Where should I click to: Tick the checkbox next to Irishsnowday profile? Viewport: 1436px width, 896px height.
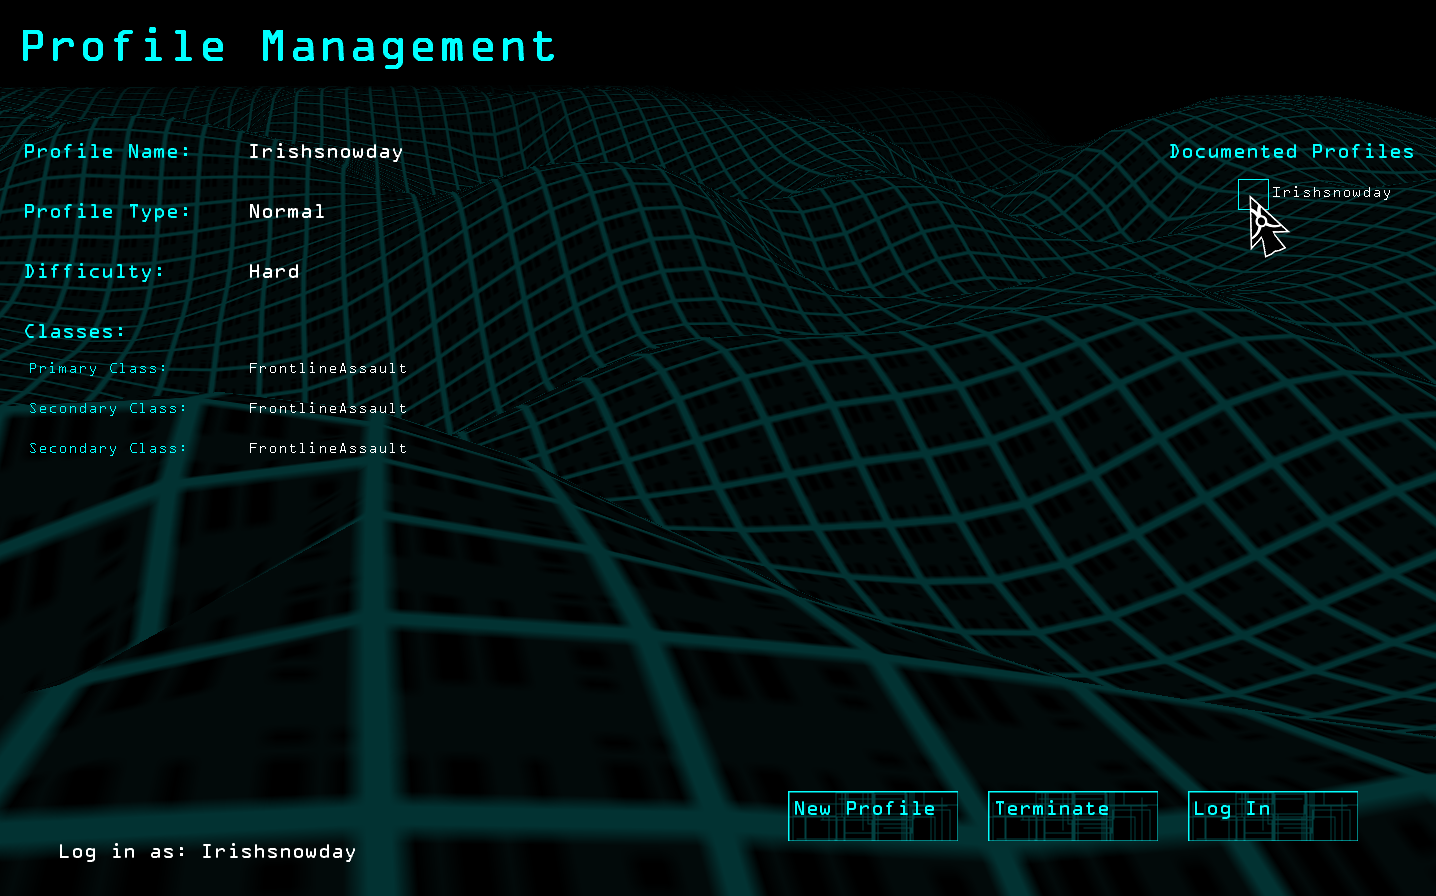pos(1253,194)
